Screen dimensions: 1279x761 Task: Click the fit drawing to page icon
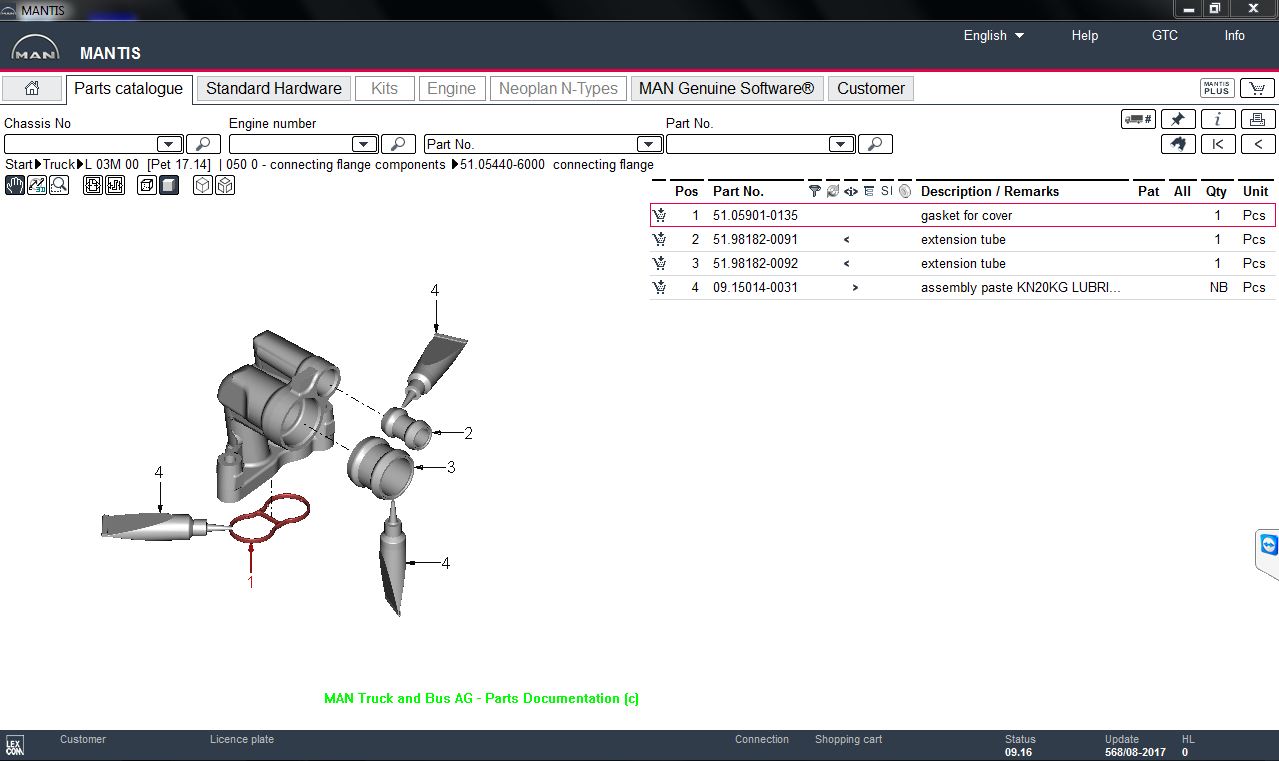93,185
